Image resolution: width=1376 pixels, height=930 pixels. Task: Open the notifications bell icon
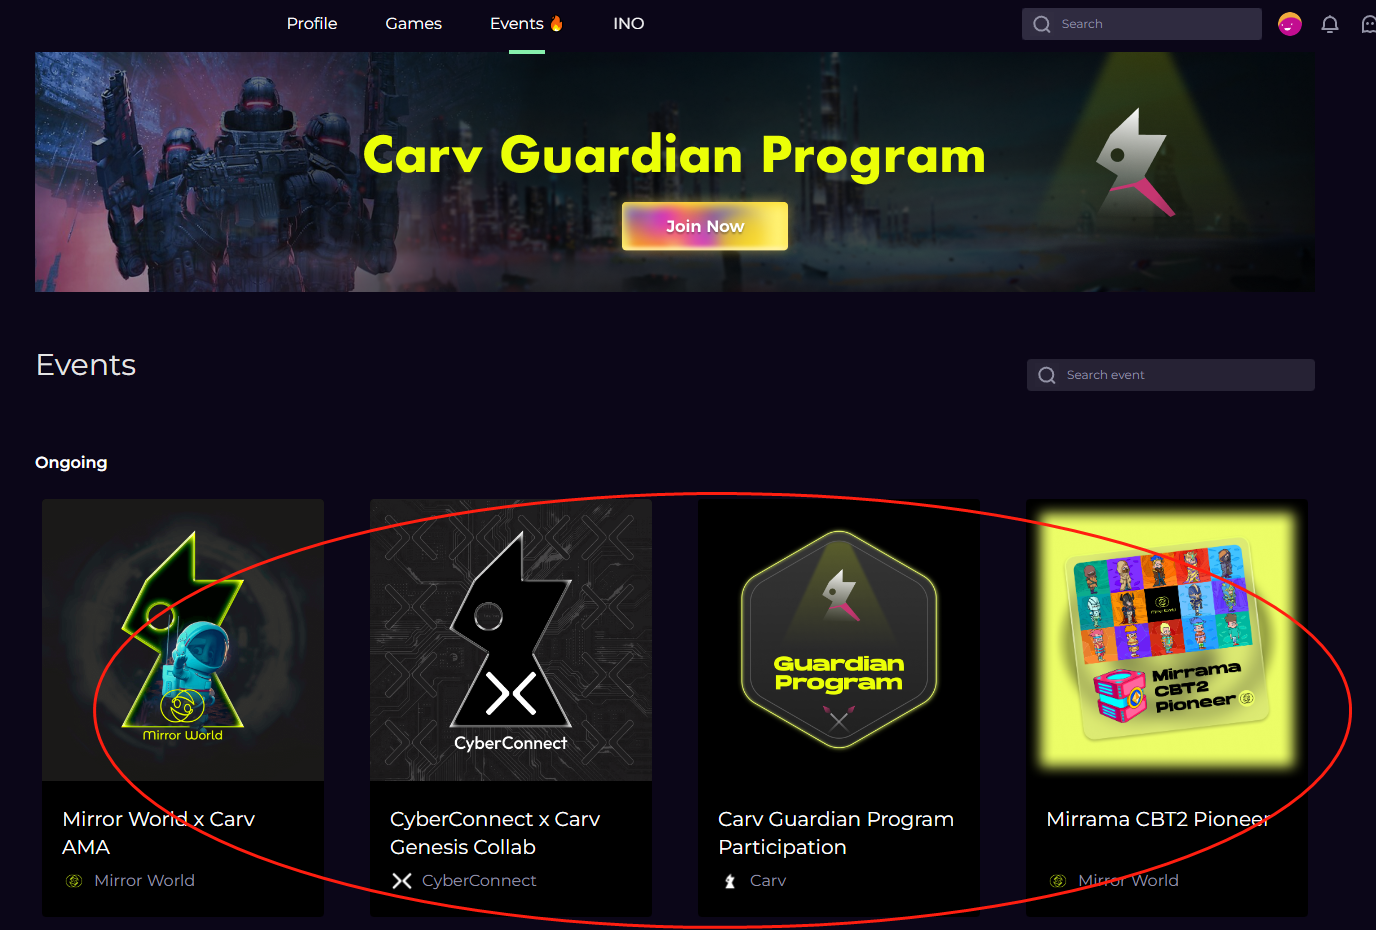(x=1330, y=24)
